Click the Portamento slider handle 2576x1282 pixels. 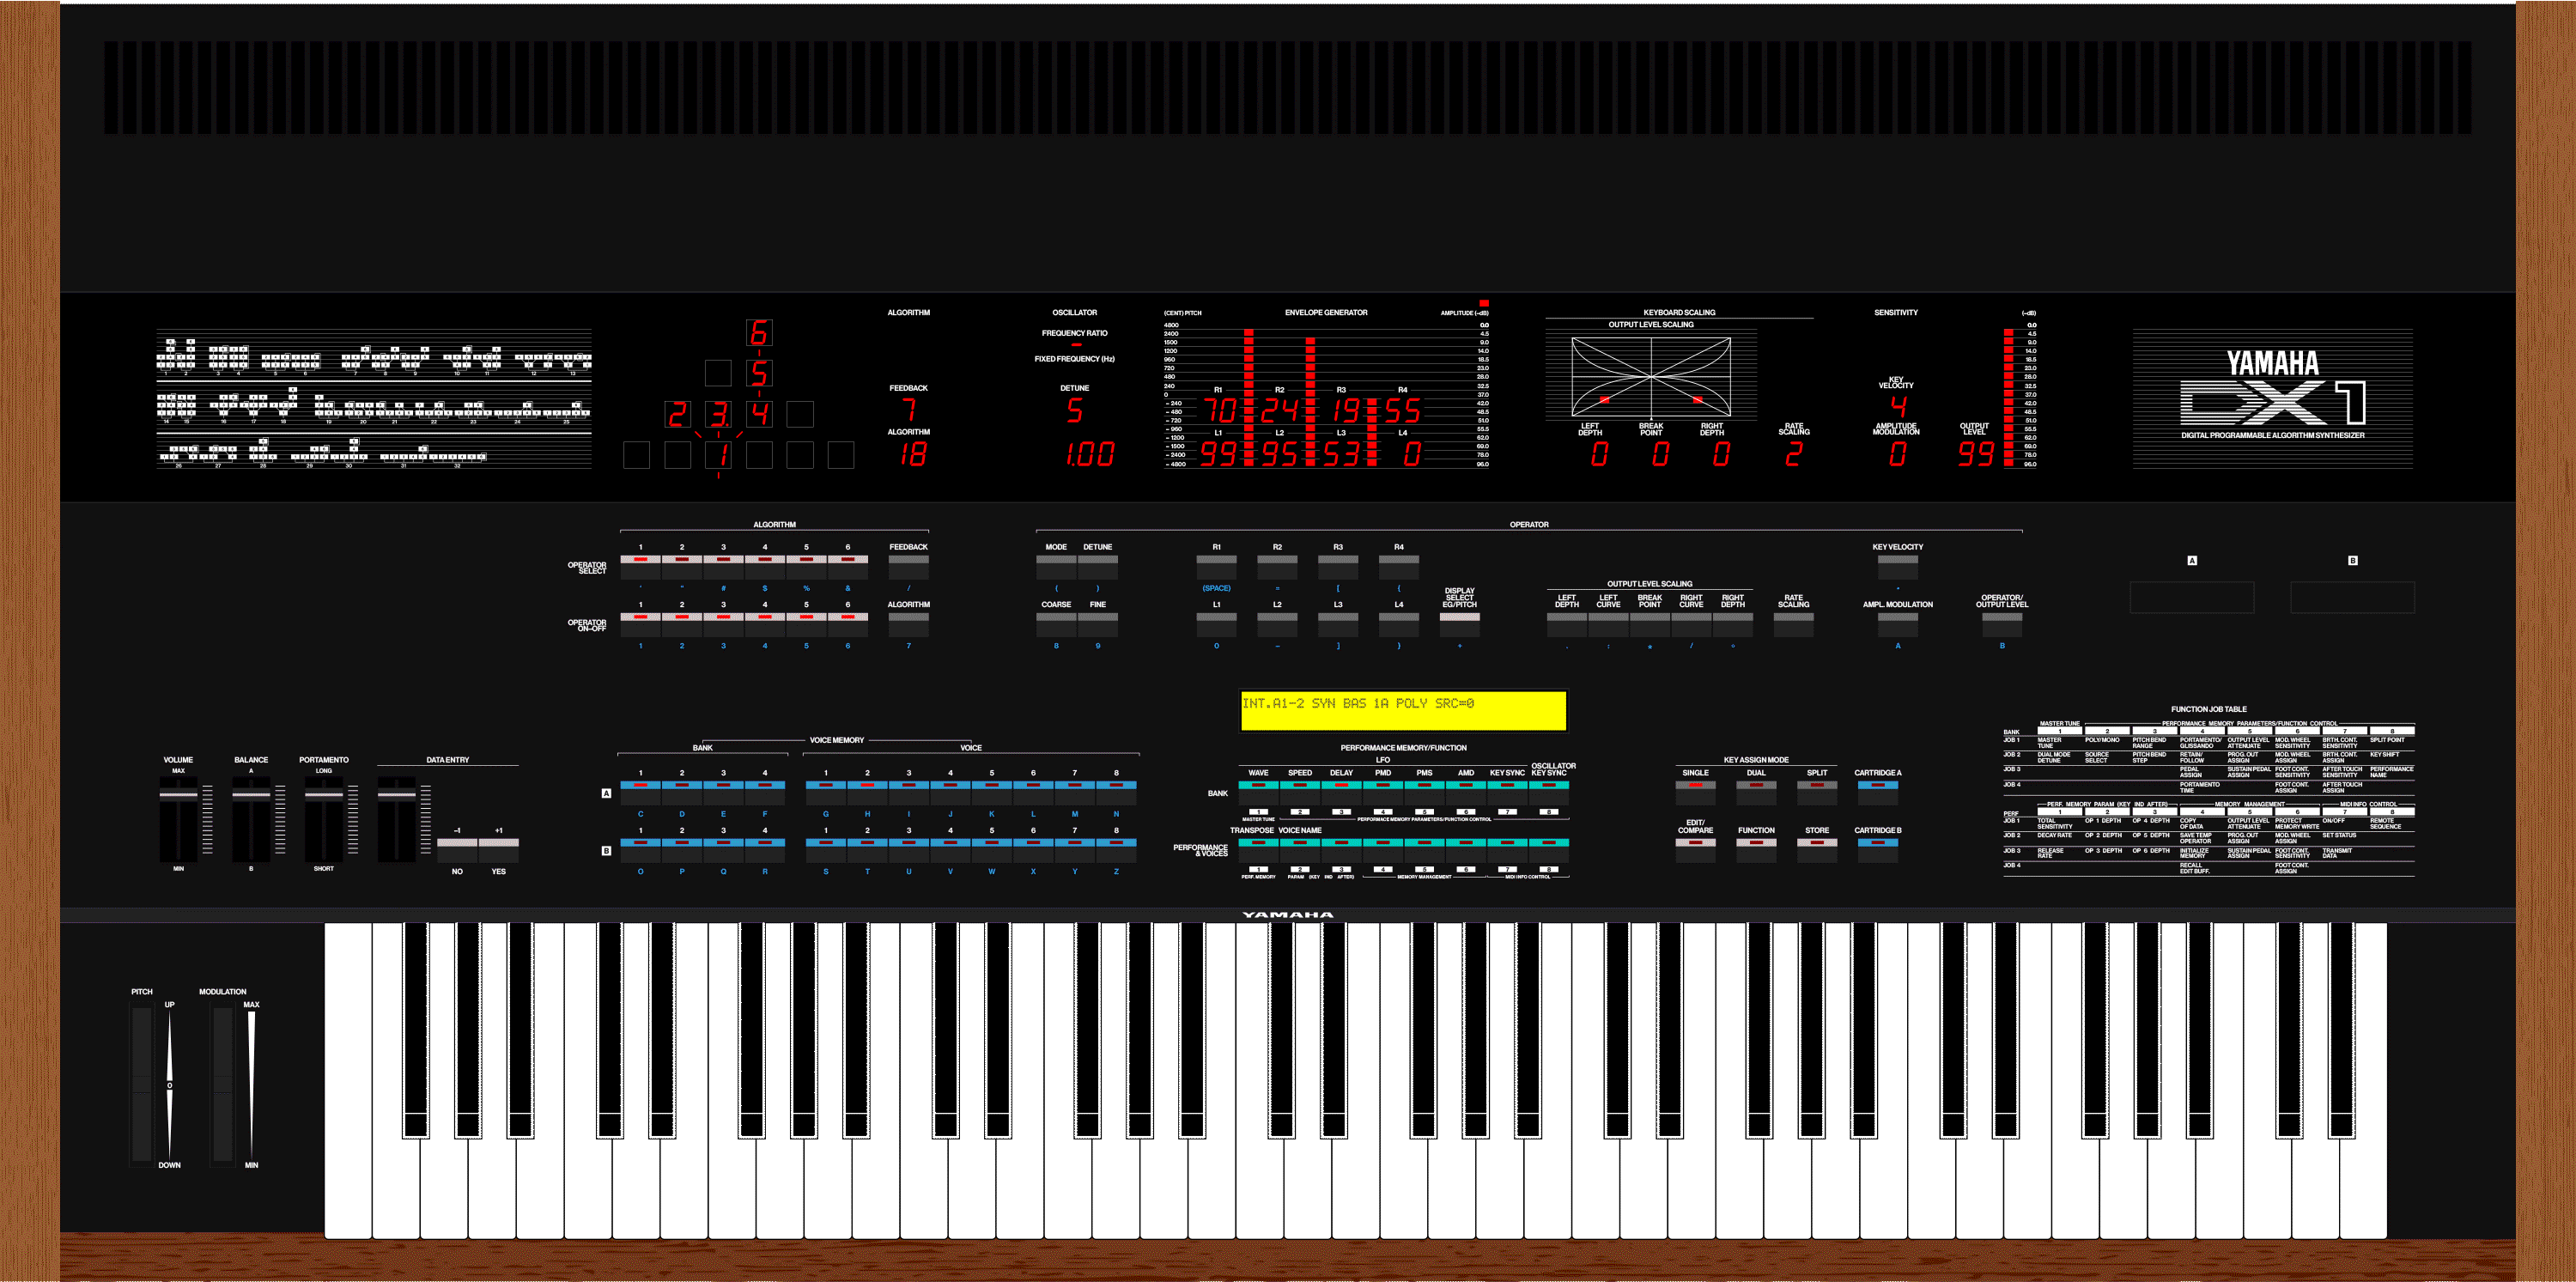click(324, 795)
